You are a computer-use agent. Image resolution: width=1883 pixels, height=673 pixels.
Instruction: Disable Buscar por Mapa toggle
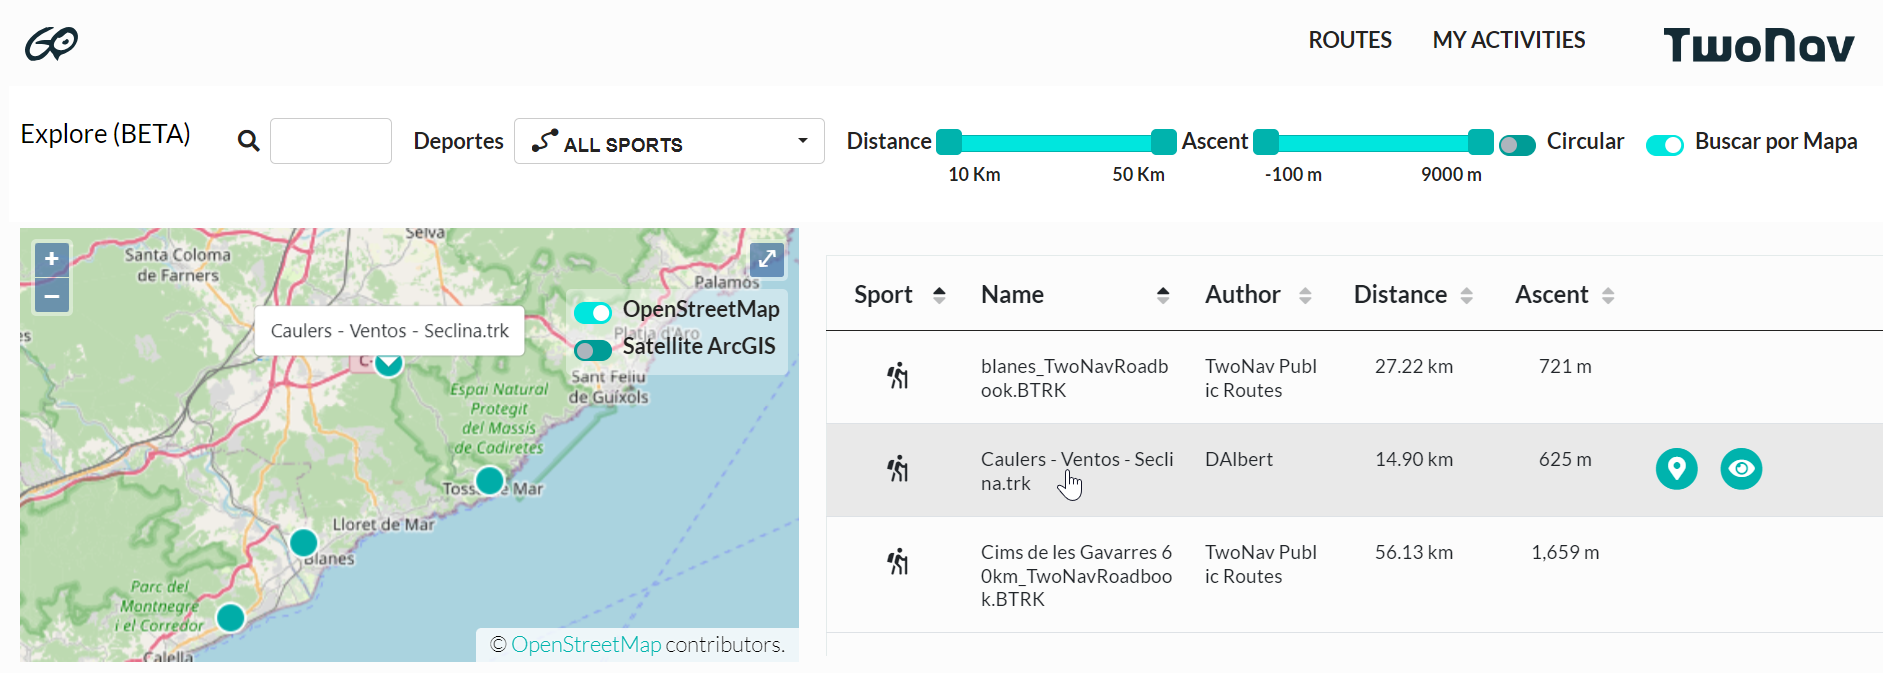click(x=1664, y=145)
